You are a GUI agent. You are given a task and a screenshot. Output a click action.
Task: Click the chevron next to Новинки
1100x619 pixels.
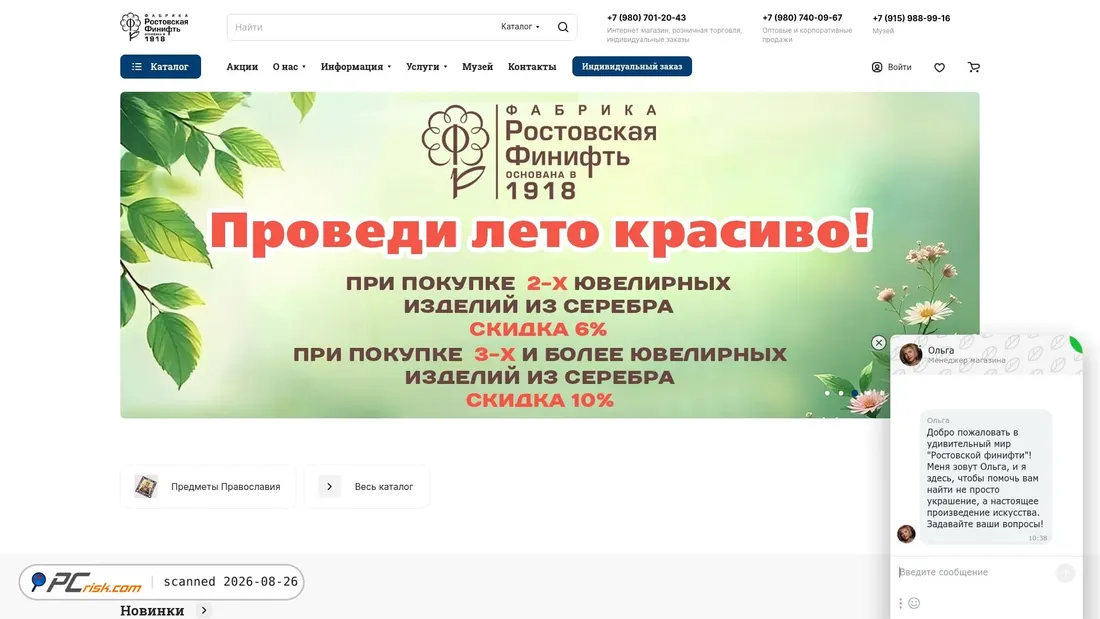(204, 611)
